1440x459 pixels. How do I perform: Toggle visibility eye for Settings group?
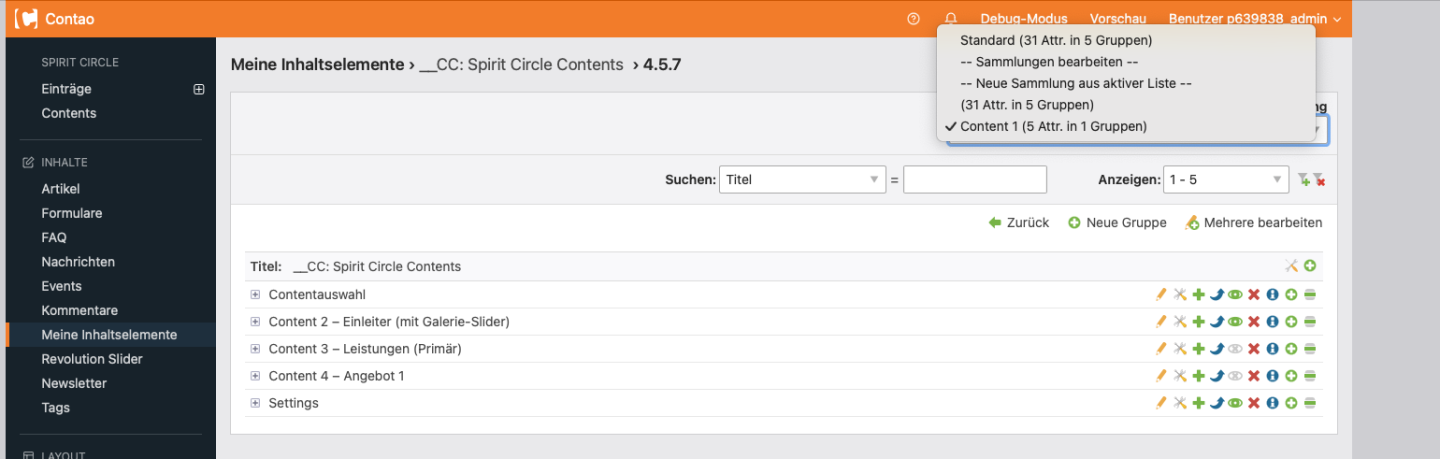1235,403
